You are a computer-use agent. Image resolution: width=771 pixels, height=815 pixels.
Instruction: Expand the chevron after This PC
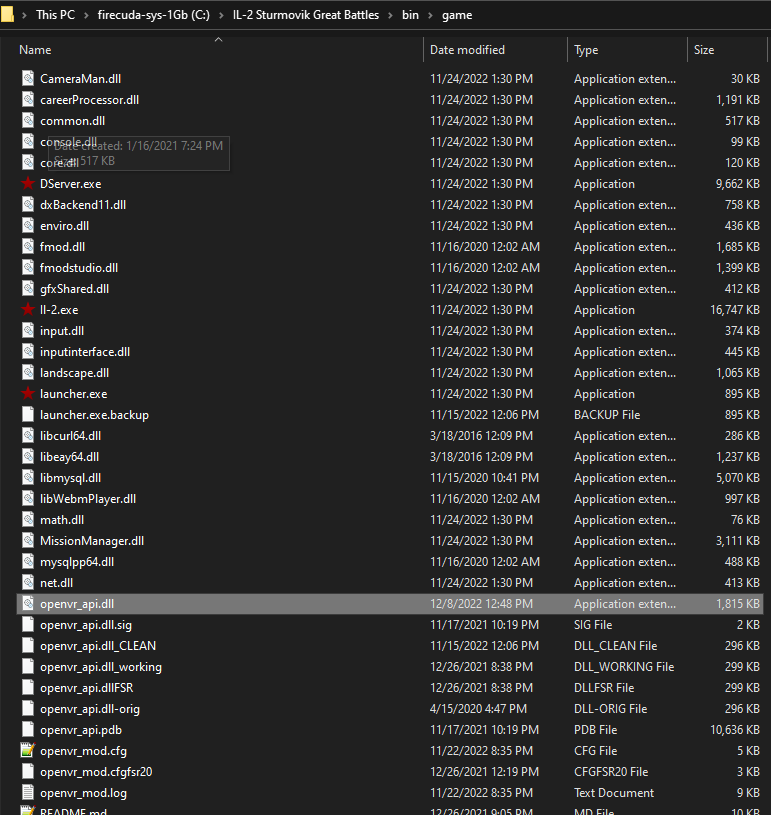(86, 15)
